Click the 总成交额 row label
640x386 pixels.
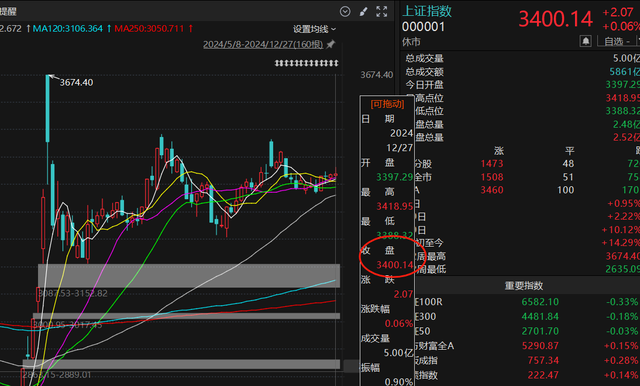point(424,72)
